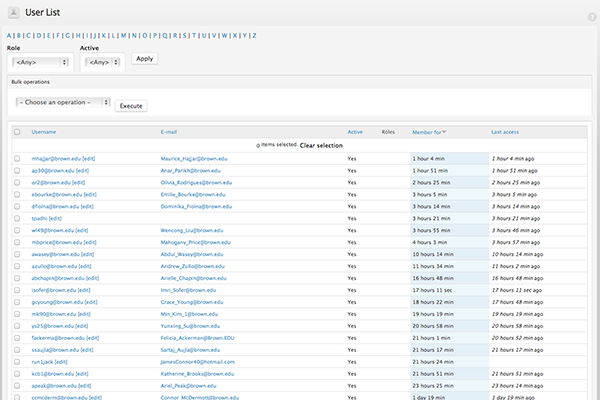Sort by Member for arrow indicator
This screenshot has width=600, height=400.
(x=444, y=132)
